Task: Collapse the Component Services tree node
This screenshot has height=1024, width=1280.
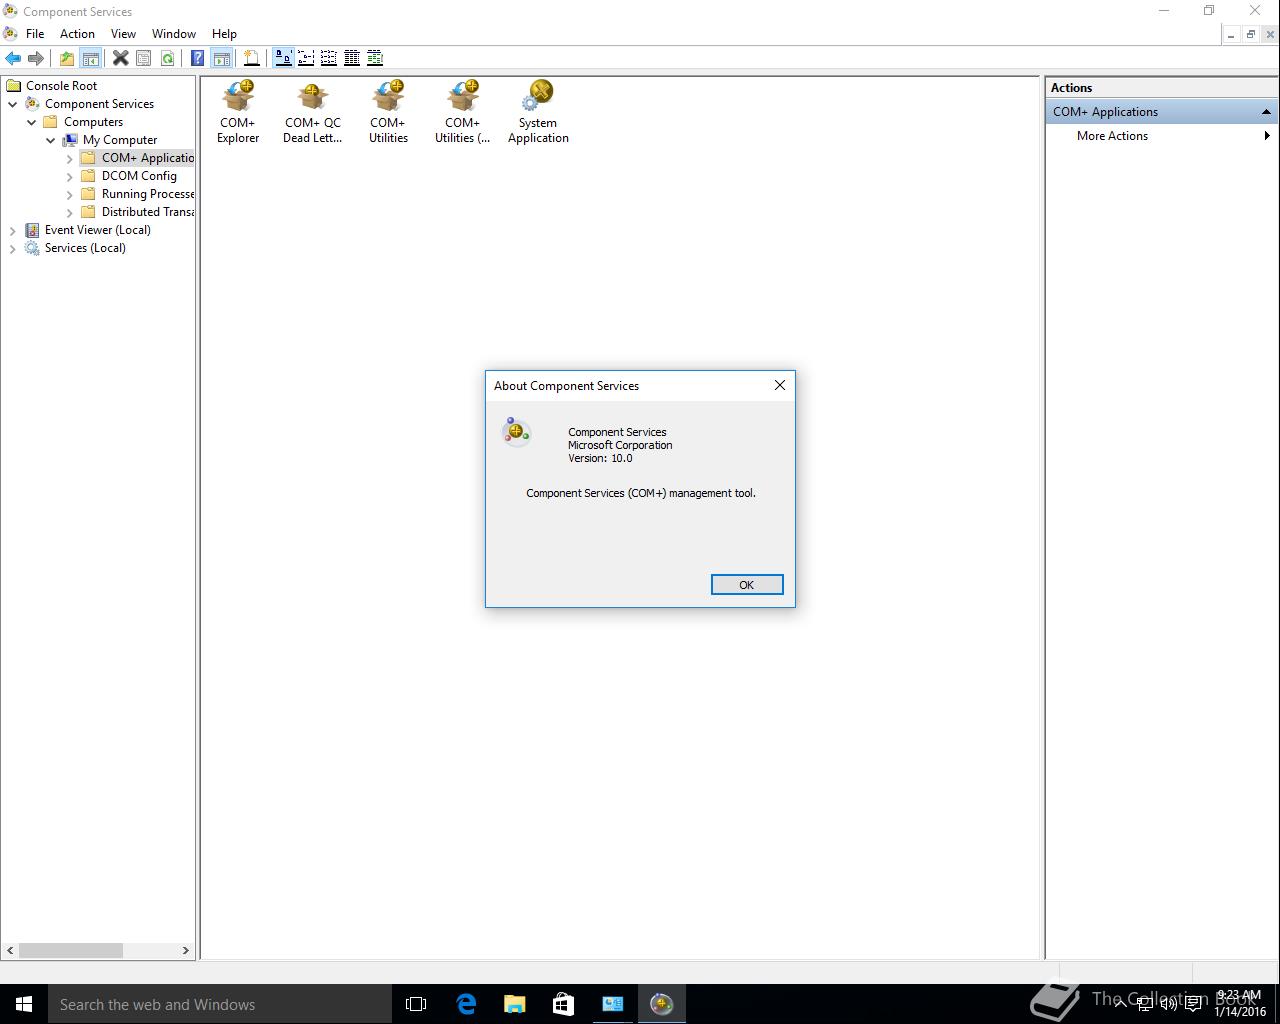Action: click(x=13, y=104)
